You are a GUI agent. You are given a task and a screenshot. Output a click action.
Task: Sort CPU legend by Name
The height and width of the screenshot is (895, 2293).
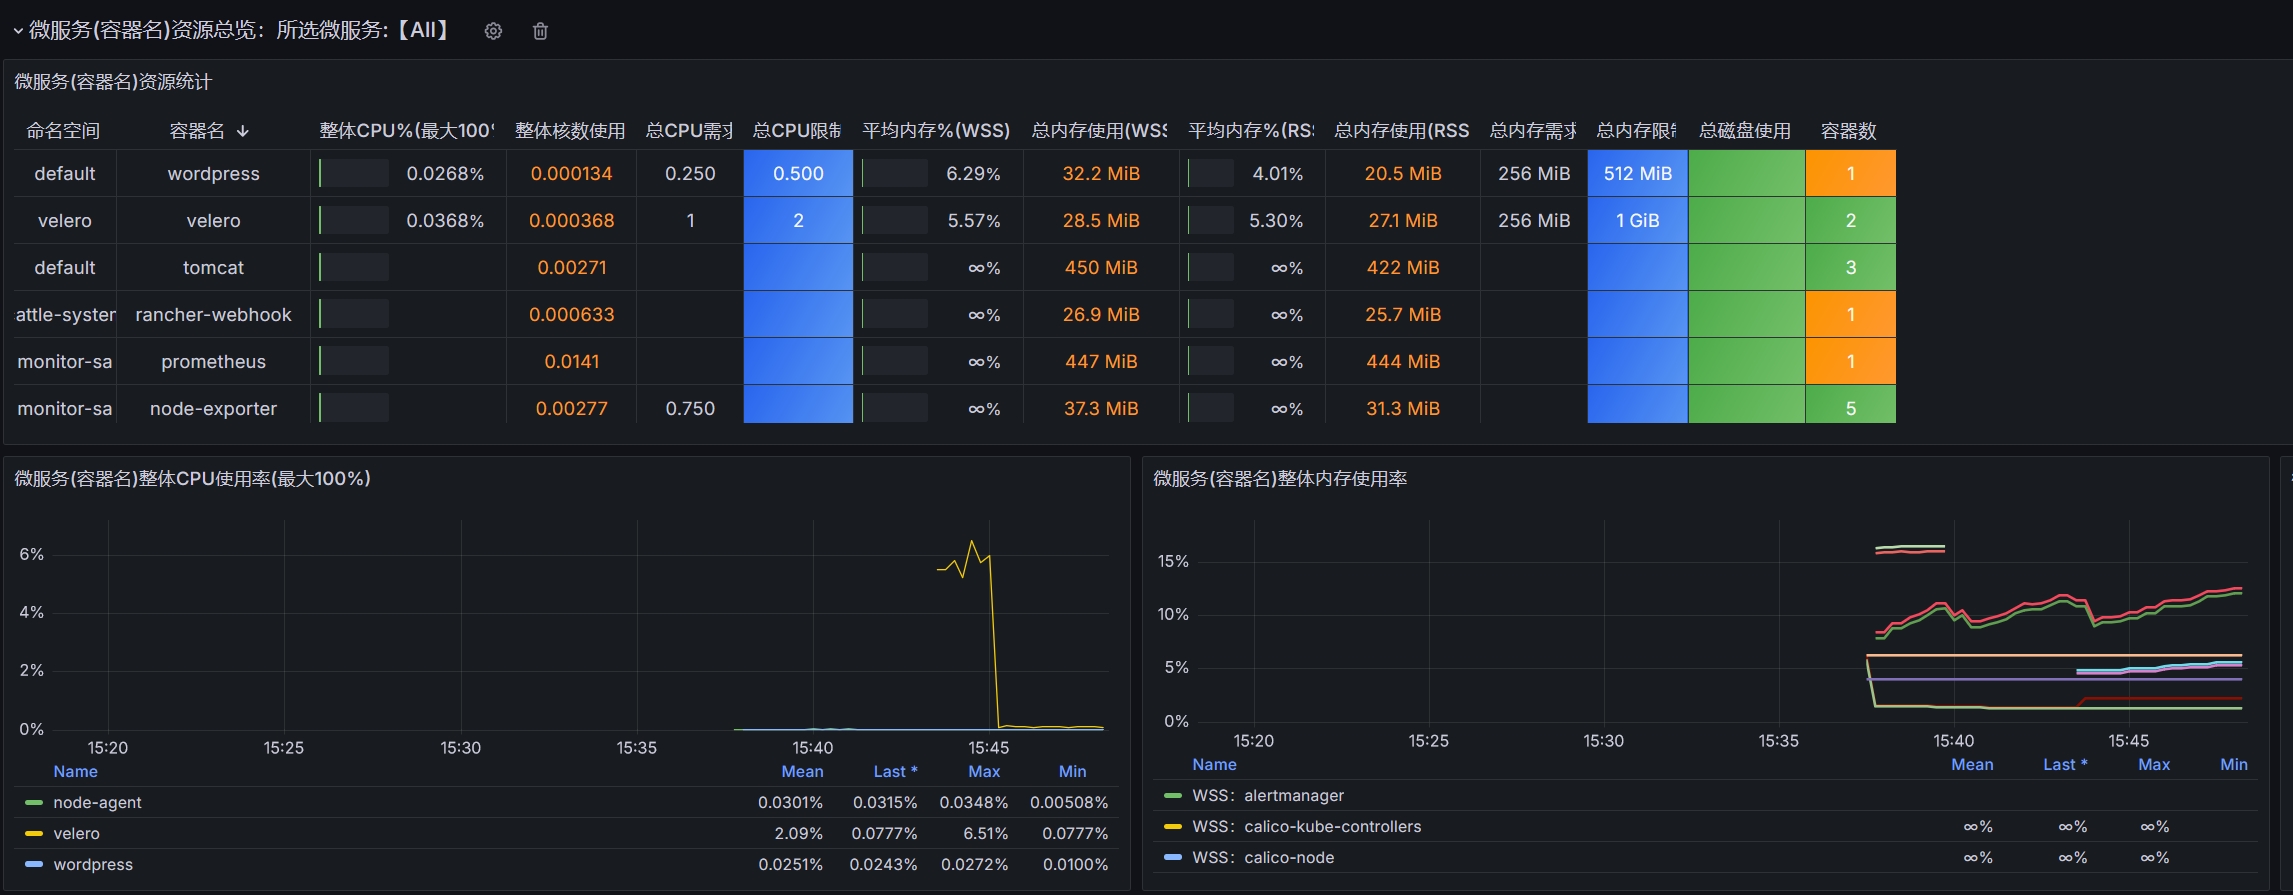(75, 771)
